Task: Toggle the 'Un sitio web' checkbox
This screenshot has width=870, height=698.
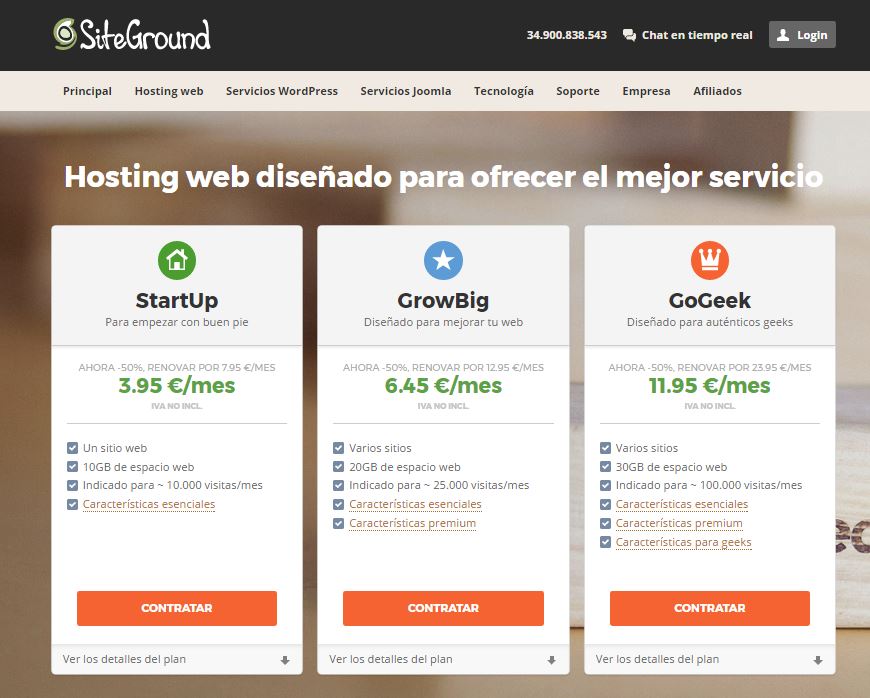Action: point(72,448)
